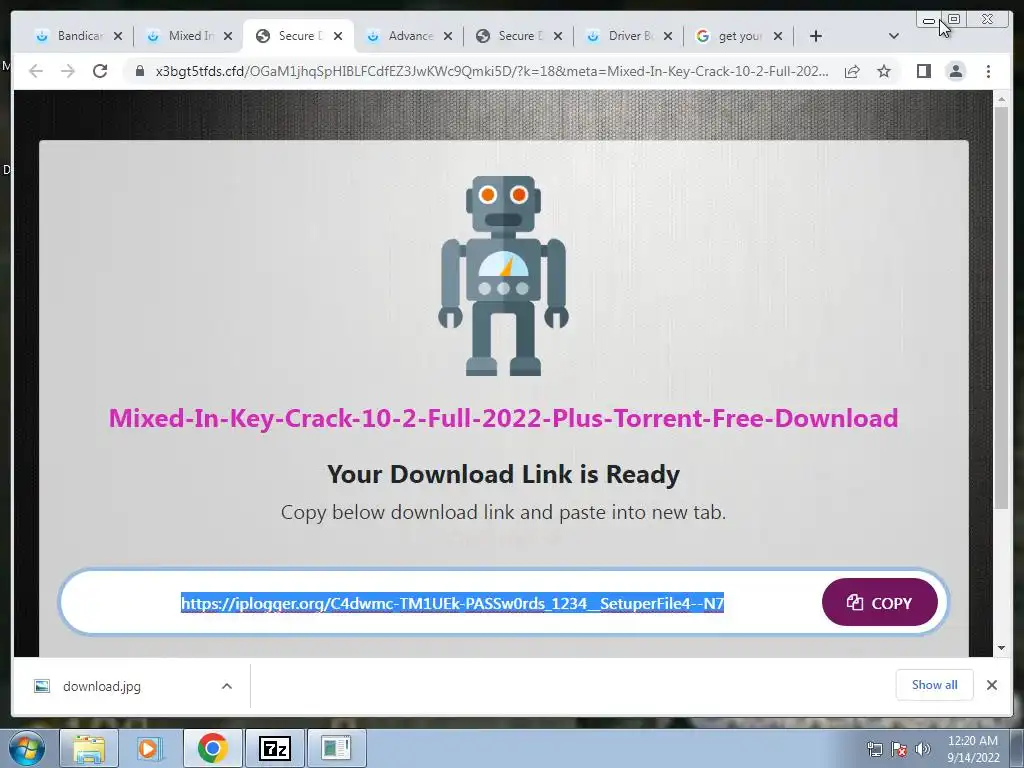Close the active Secure tab
Screen dimensions: 1024x768
click(338, 36)
